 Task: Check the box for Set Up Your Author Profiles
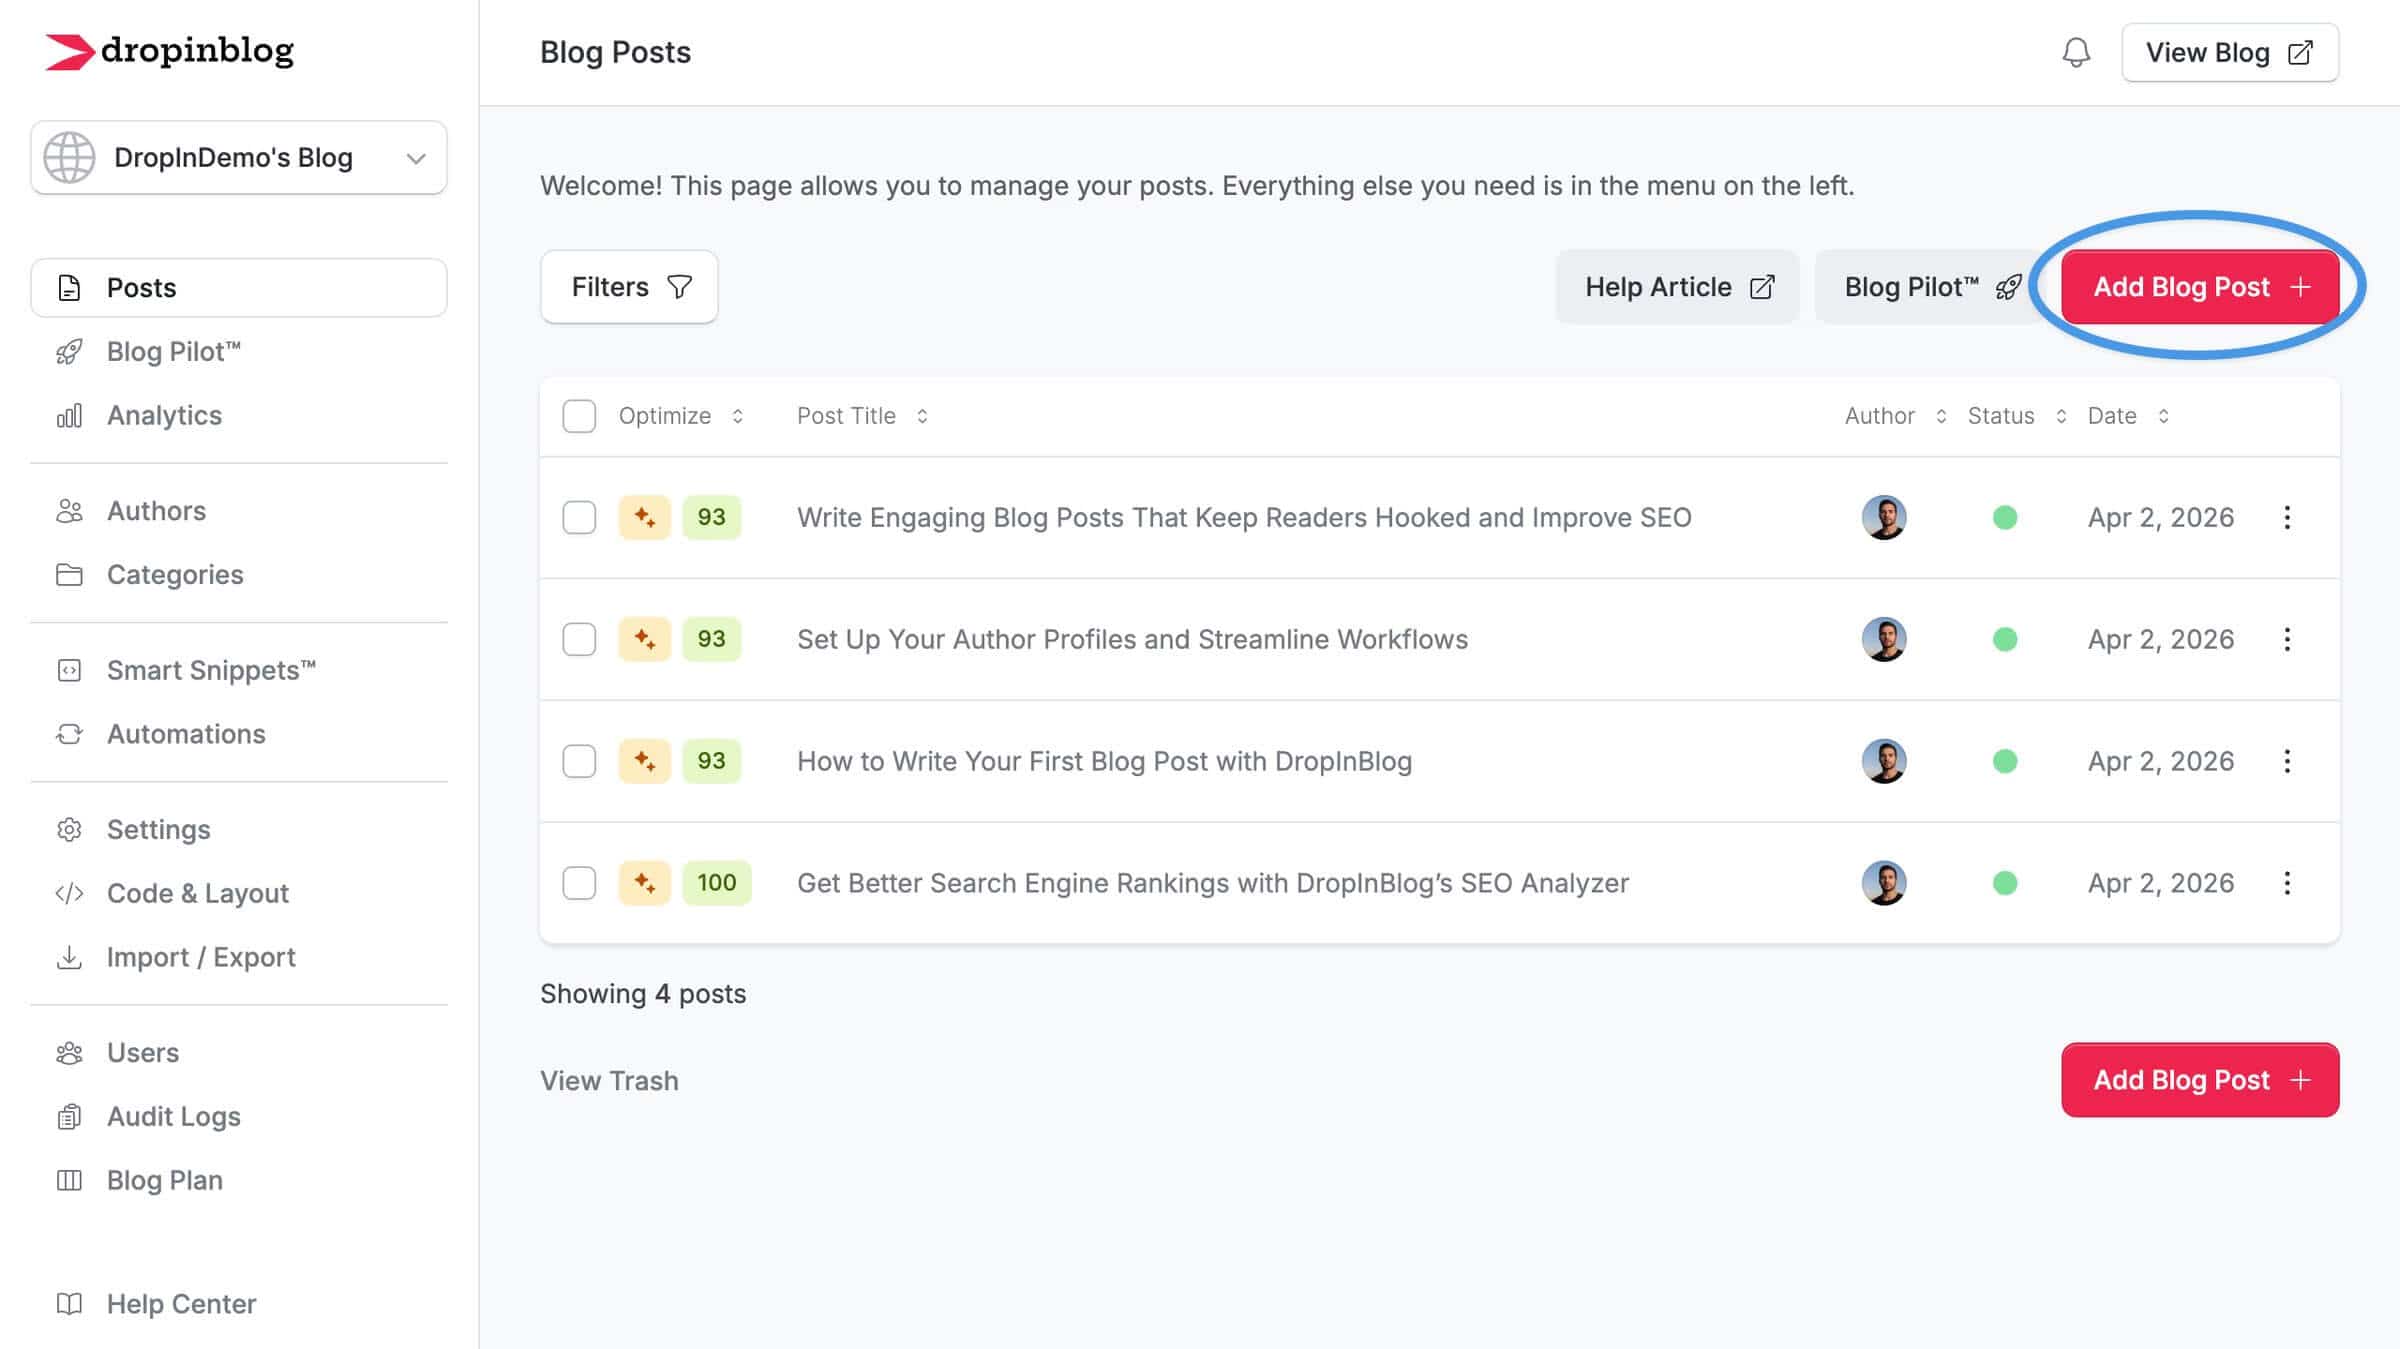pos(579,639)
